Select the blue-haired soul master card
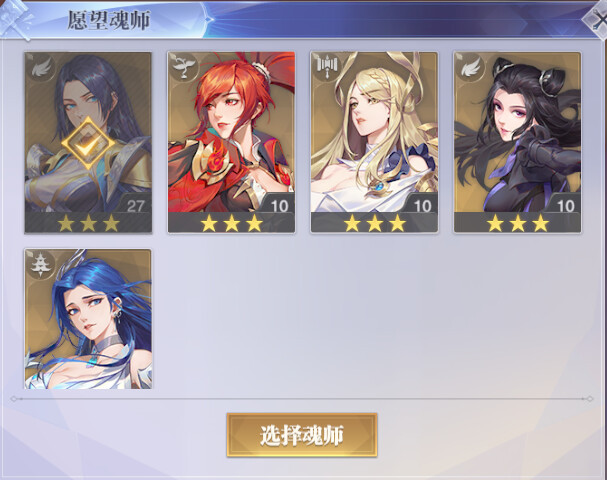 tap(88, 319)
